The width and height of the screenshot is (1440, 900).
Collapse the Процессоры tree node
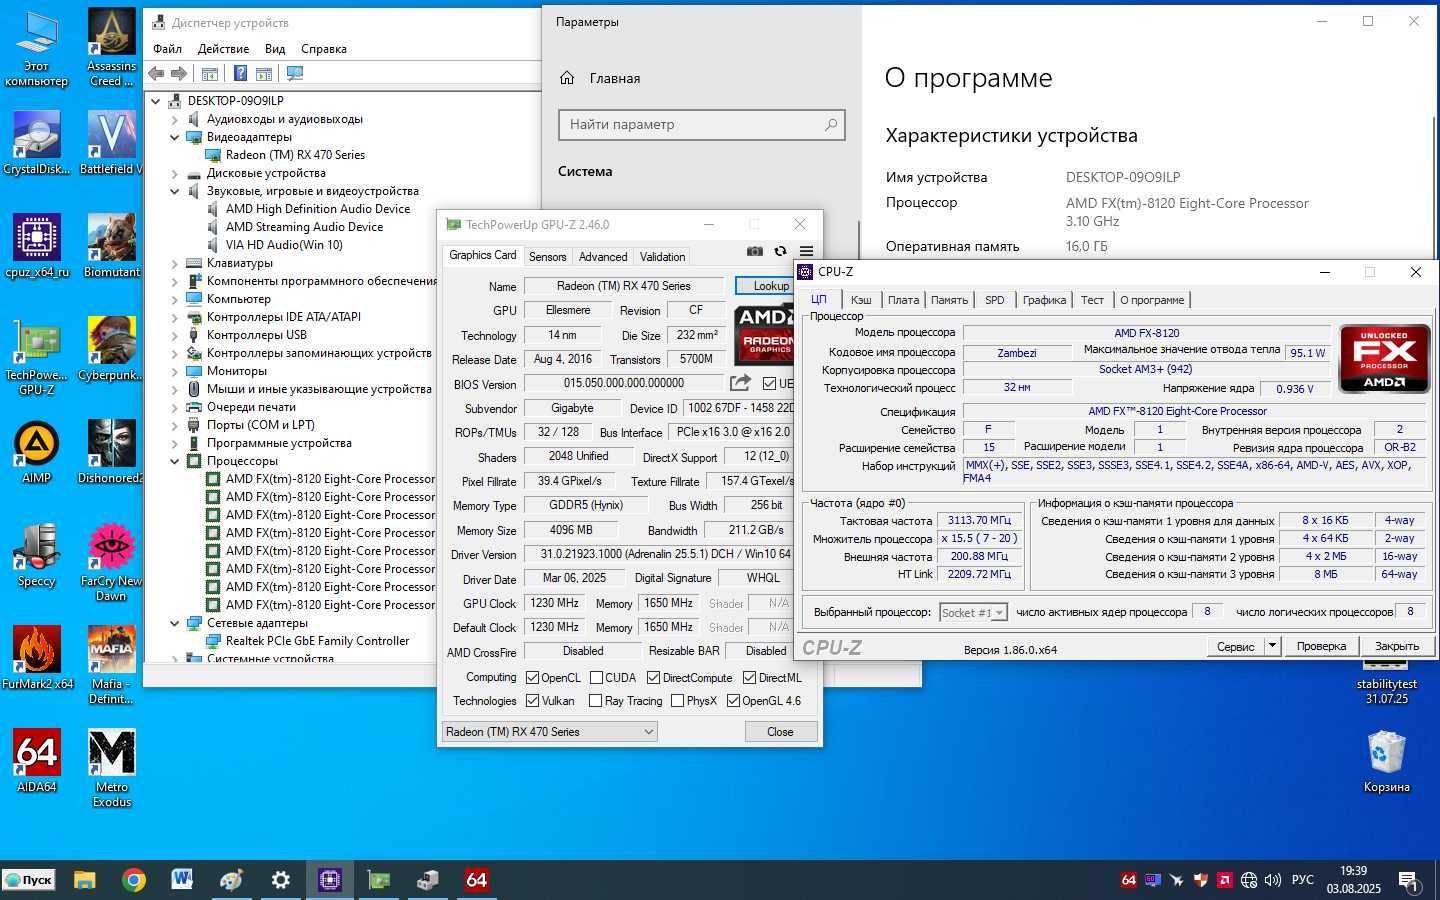tap(175, 461)
